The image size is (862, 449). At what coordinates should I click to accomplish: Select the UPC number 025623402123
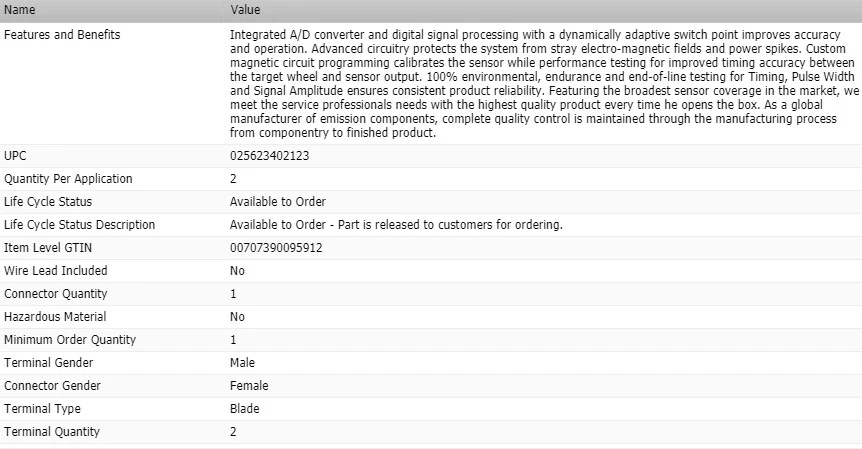click(x=269, y=156)
